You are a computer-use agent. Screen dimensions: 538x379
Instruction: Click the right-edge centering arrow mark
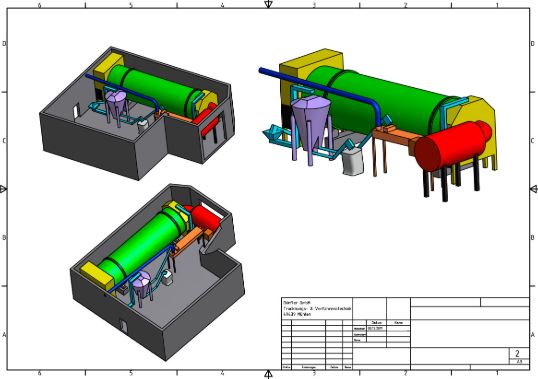pos(534,189)
